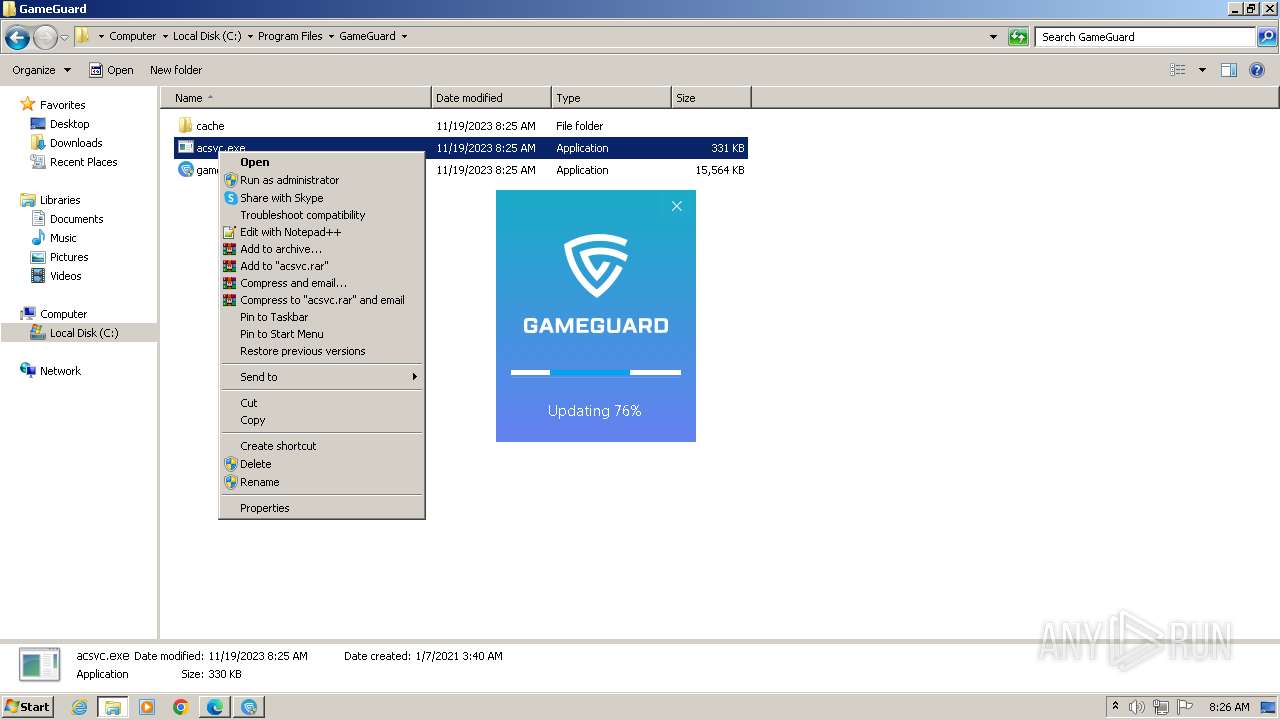Click the Start button
Viewport: 1280px width, 720px height.
point(27,707)
